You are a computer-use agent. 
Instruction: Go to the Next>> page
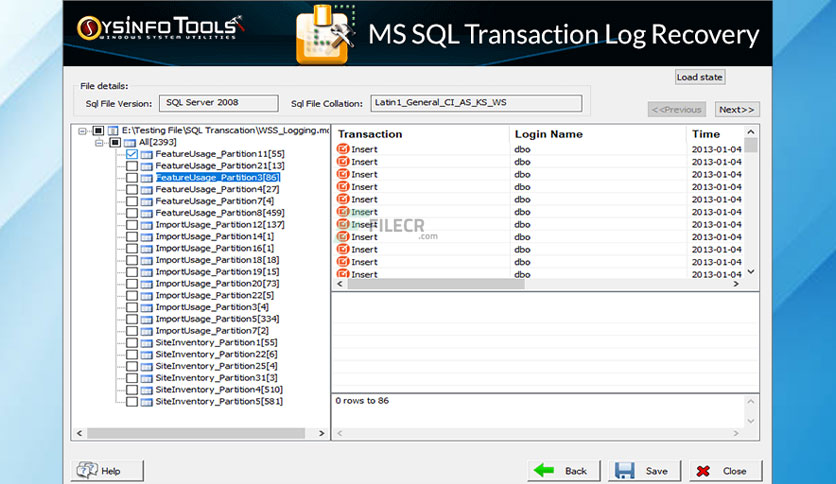click(x=737, y=109)
